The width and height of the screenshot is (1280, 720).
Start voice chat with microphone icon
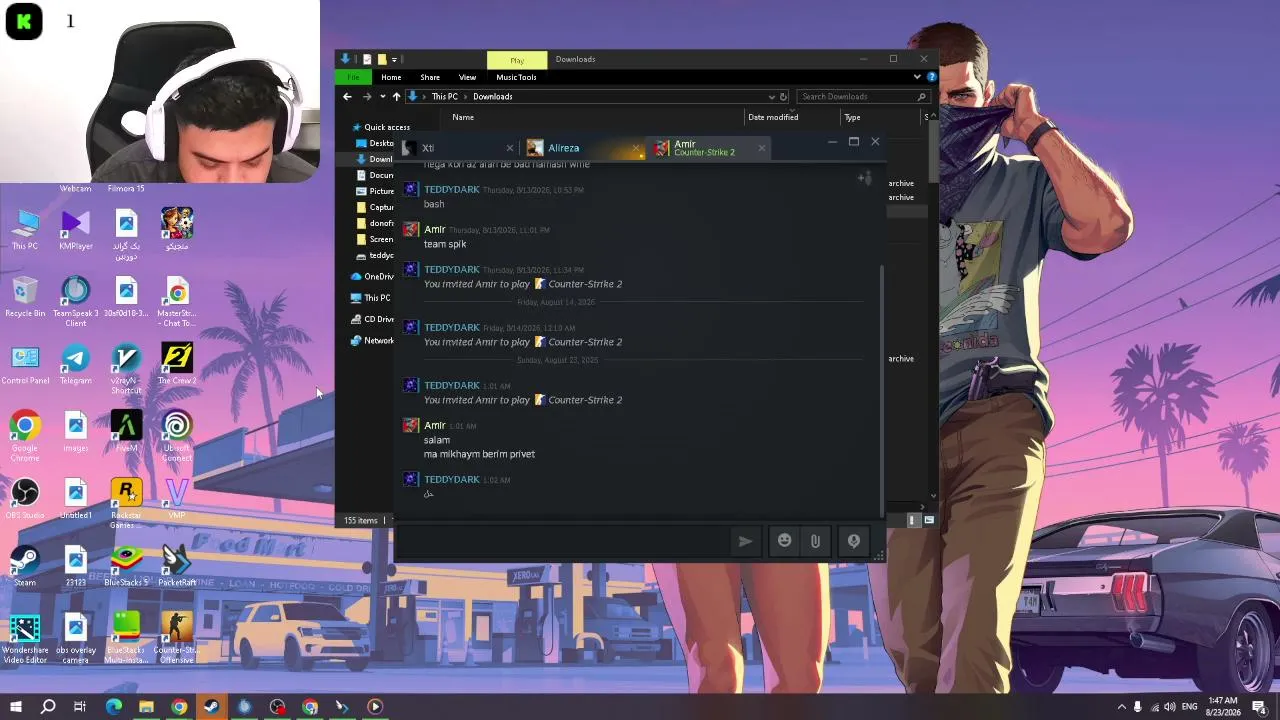pyautogui.click(x=854, y=541)
